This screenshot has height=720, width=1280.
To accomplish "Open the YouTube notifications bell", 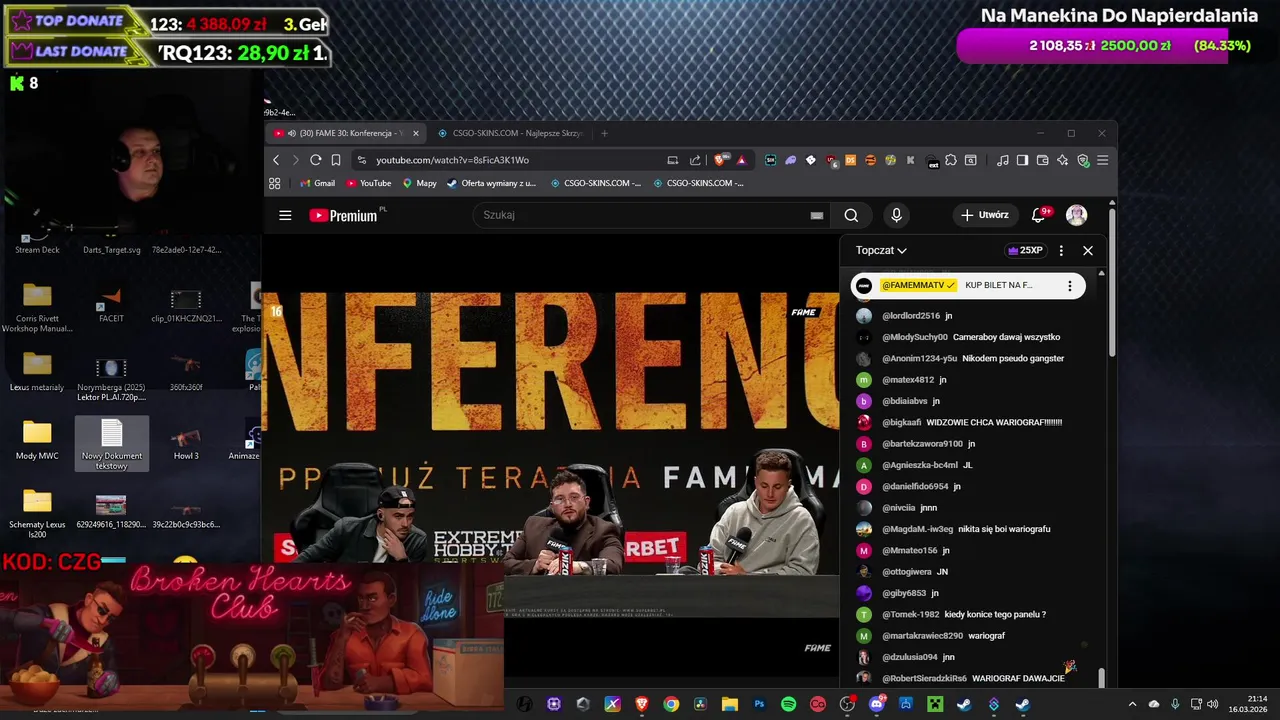I will pyautogui.click(x=1038, y=215).
